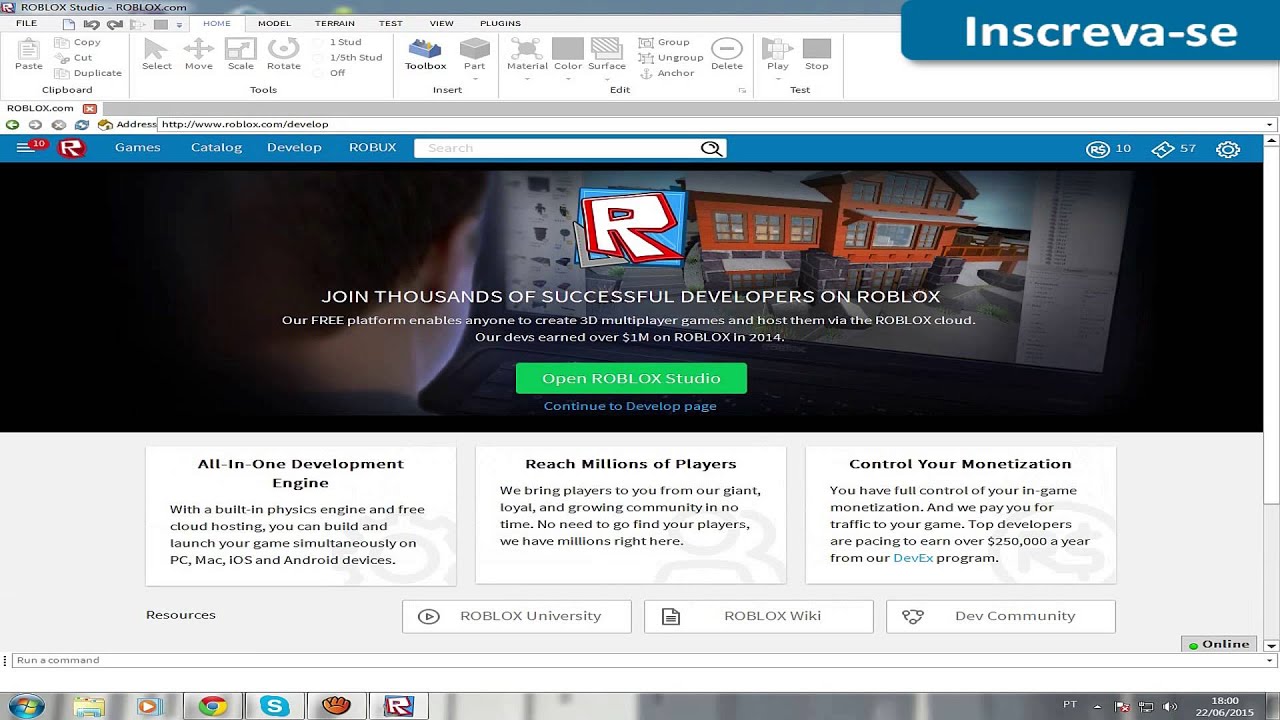Switch to the MODEL ribbon tab

274,23
